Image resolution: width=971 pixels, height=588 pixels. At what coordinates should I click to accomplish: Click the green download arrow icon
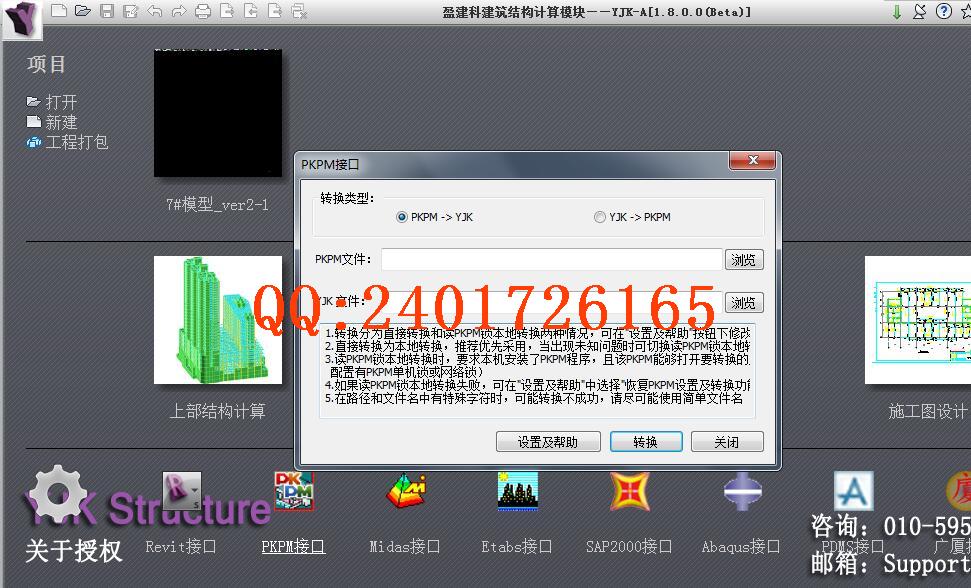tap(897, 11)
